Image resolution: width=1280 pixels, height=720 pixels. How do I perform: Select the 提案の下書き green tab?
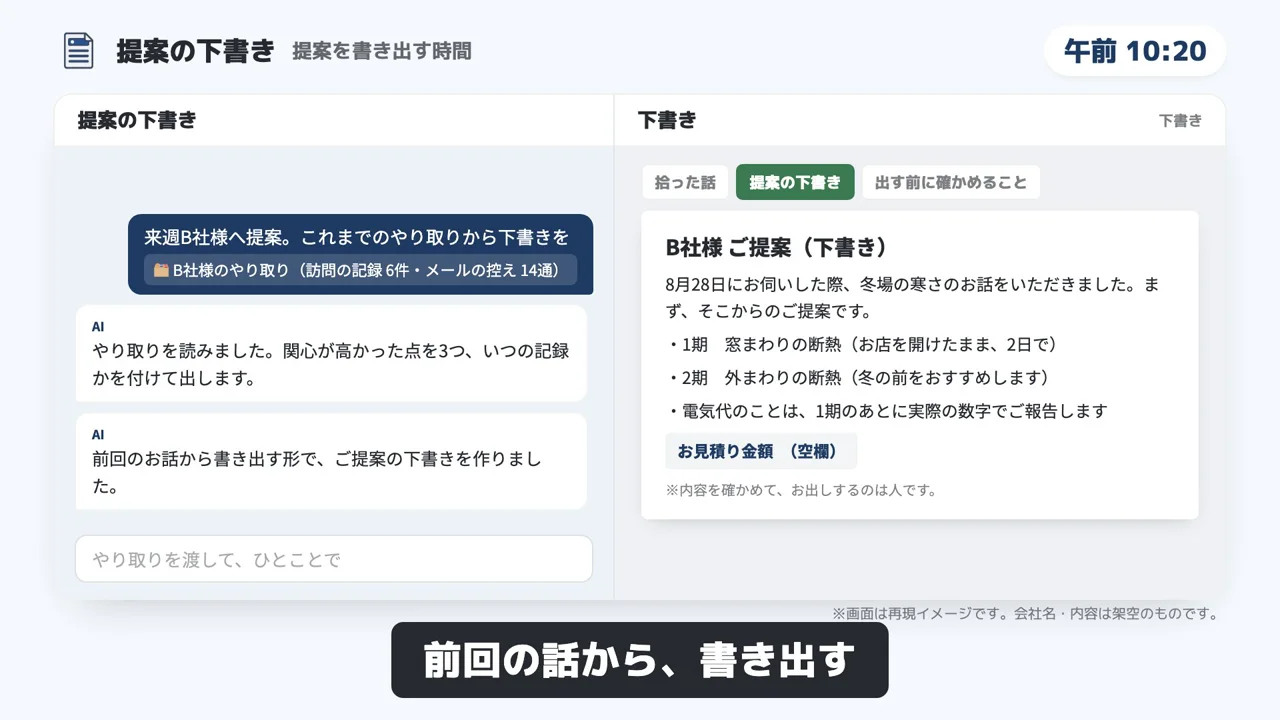point(795,182)
